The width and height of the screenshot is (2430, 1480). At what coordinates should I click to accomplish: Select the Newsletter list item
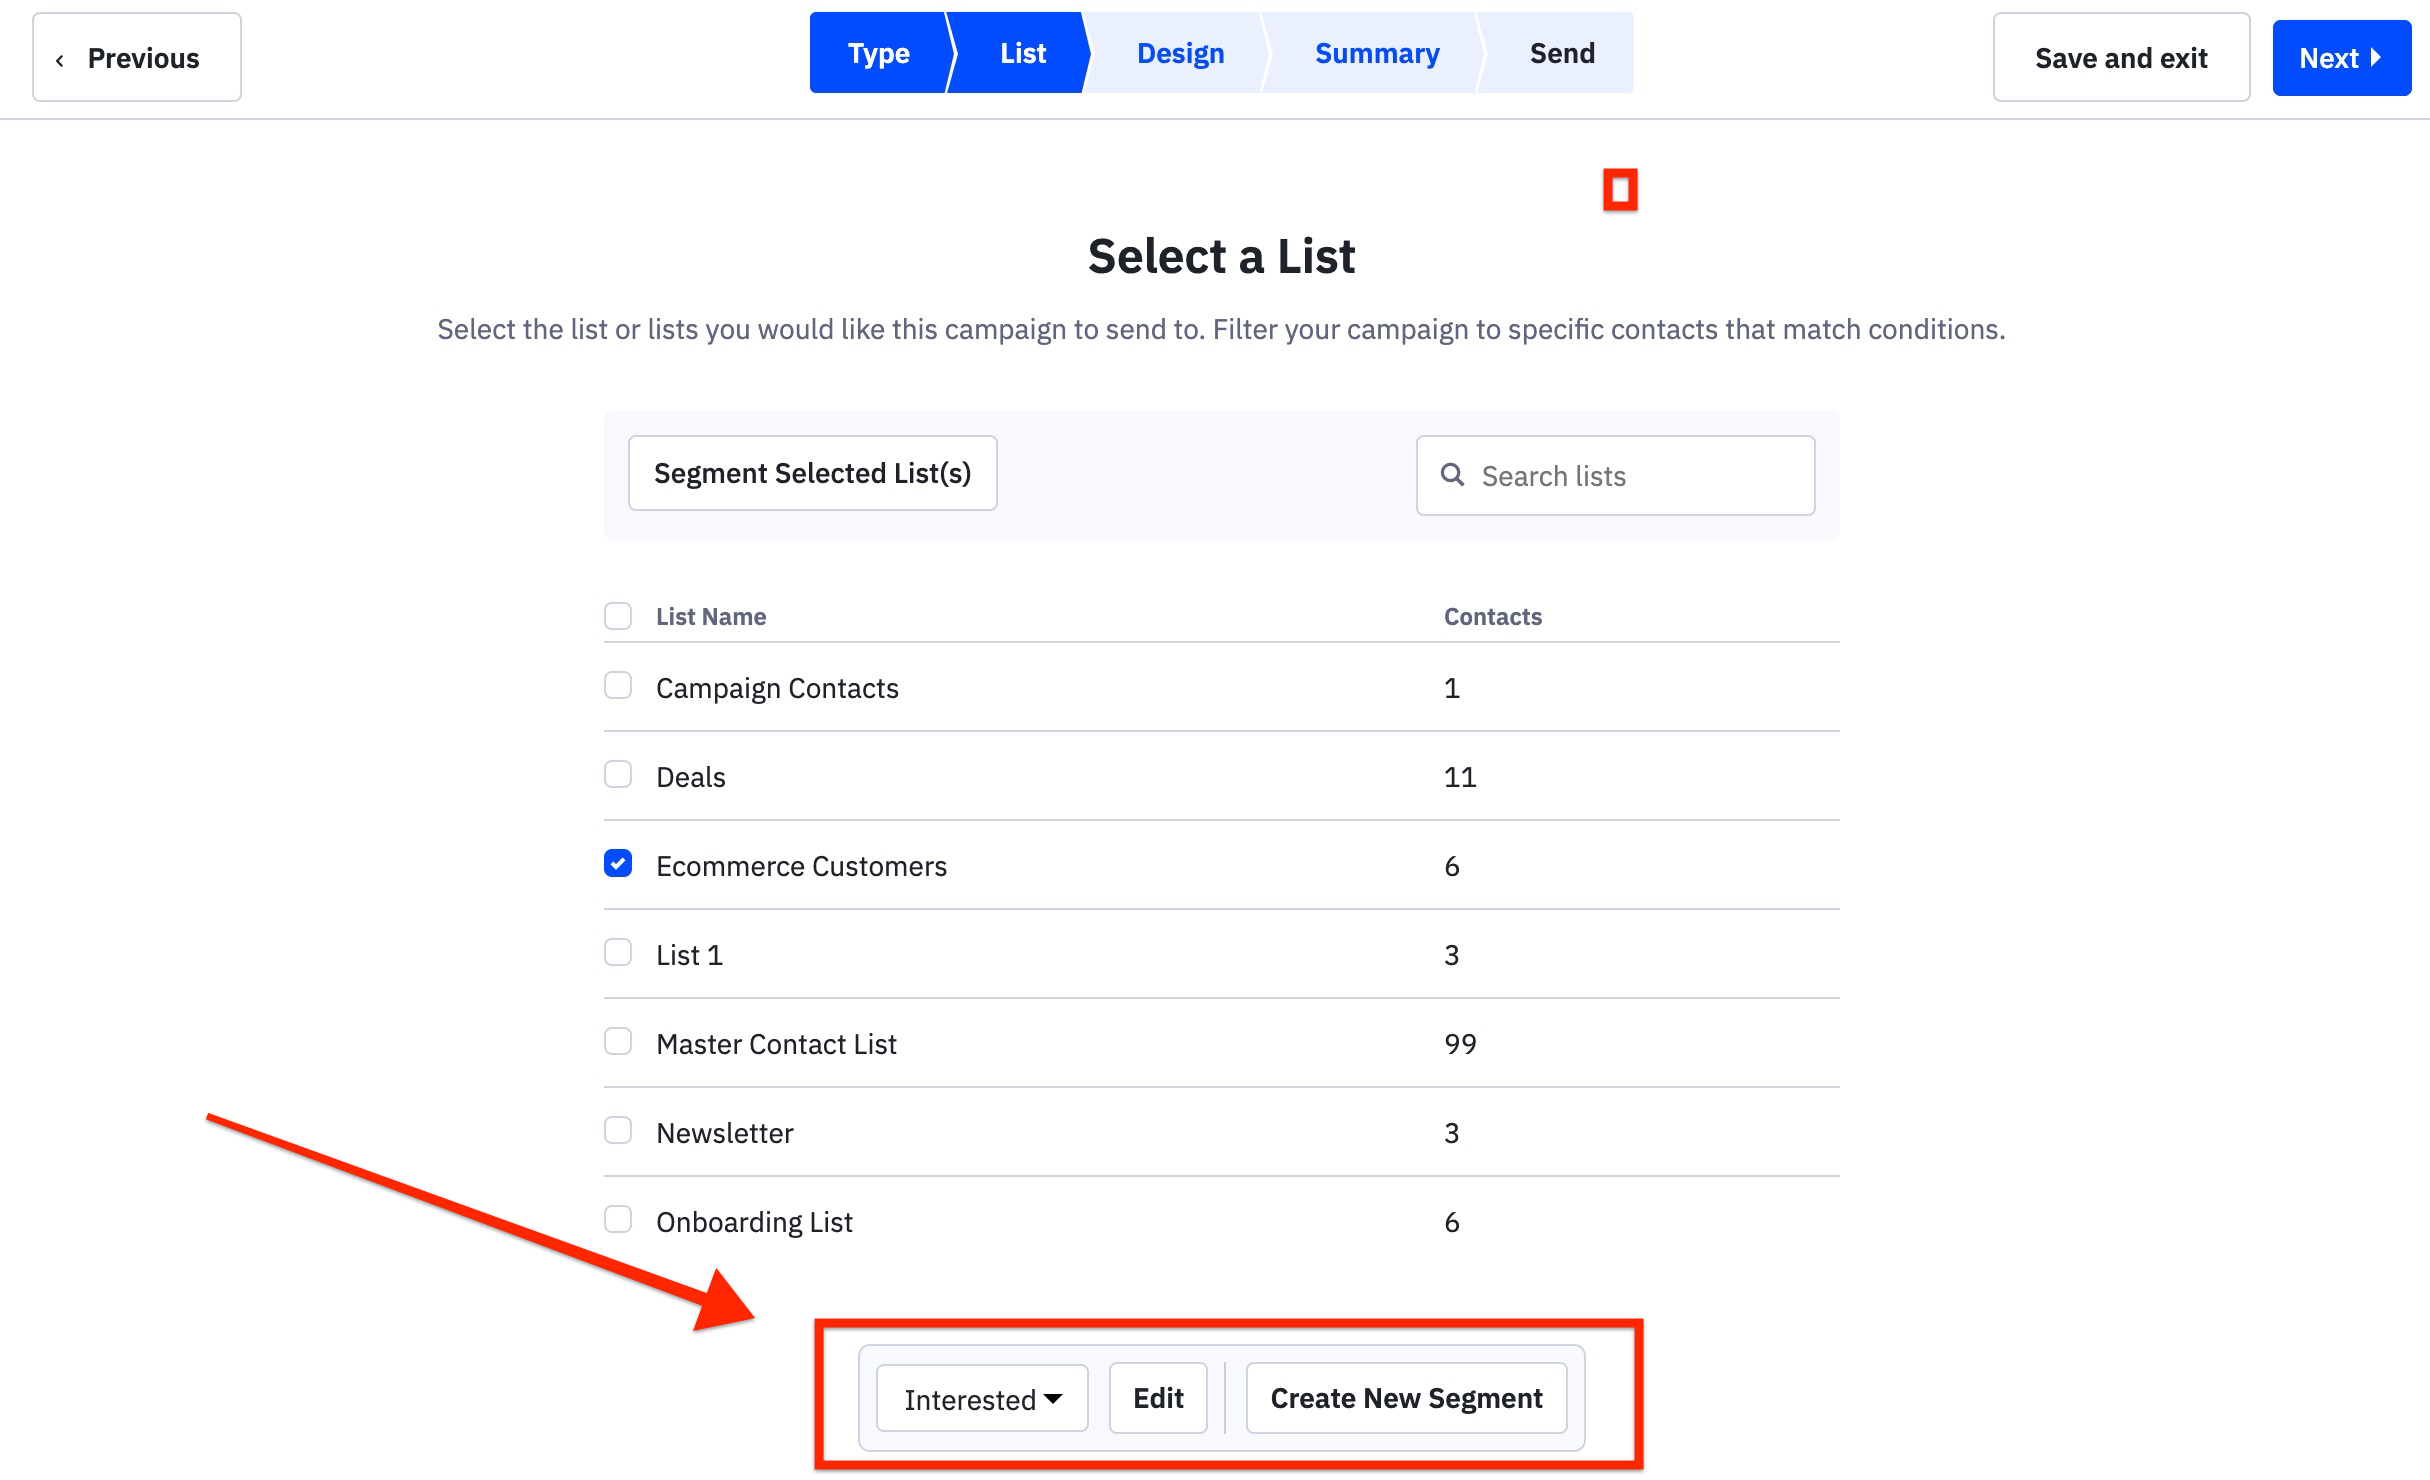click(x=618, y=1131)
